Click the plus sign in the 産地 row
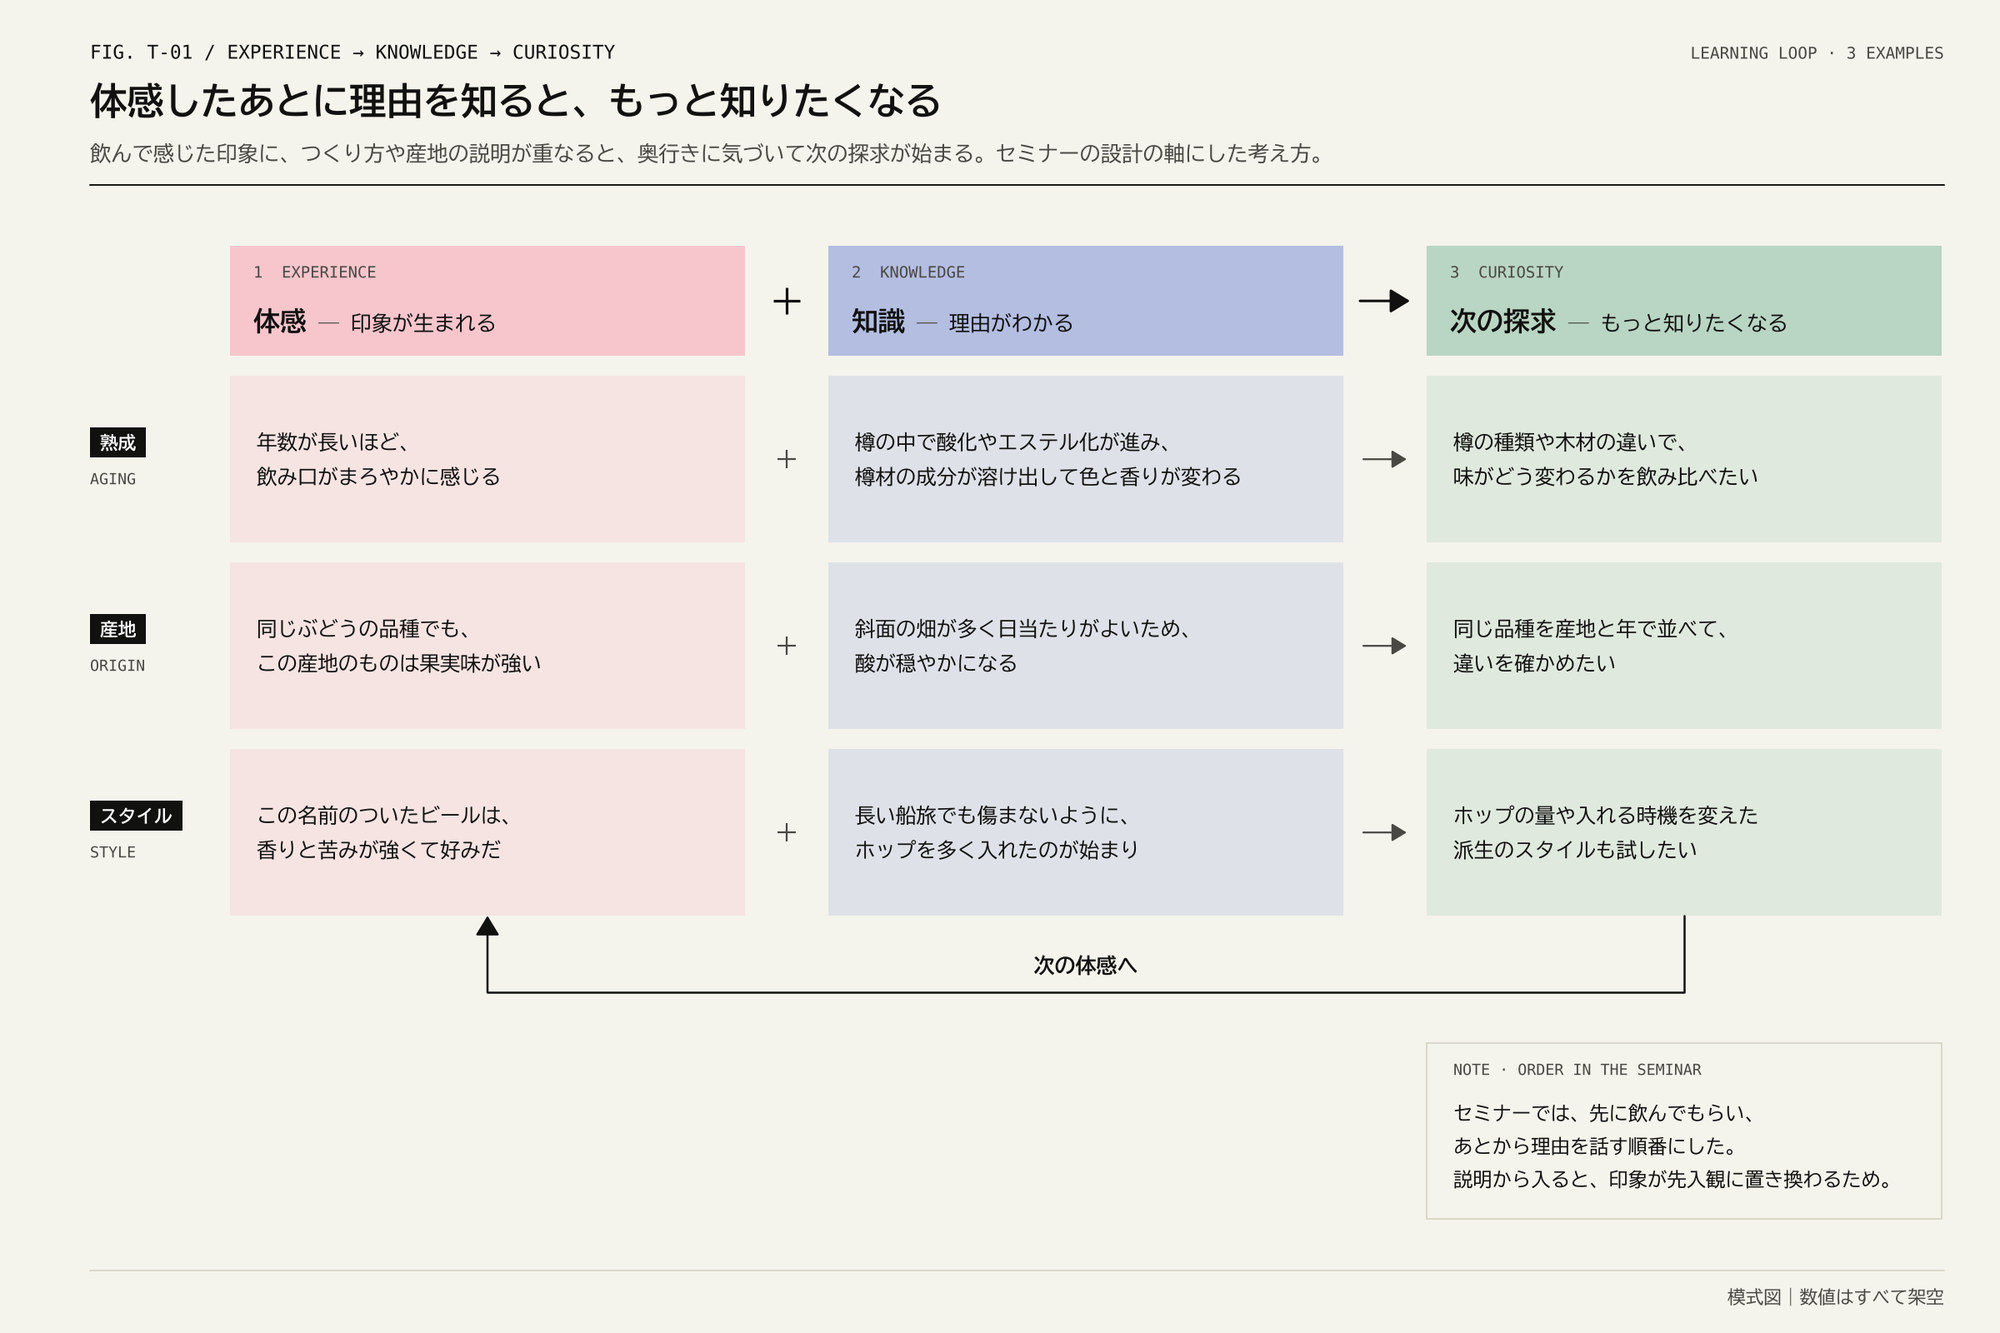Image resolution: width=2000 pixels, height=1333 pixels. (787, 646)
